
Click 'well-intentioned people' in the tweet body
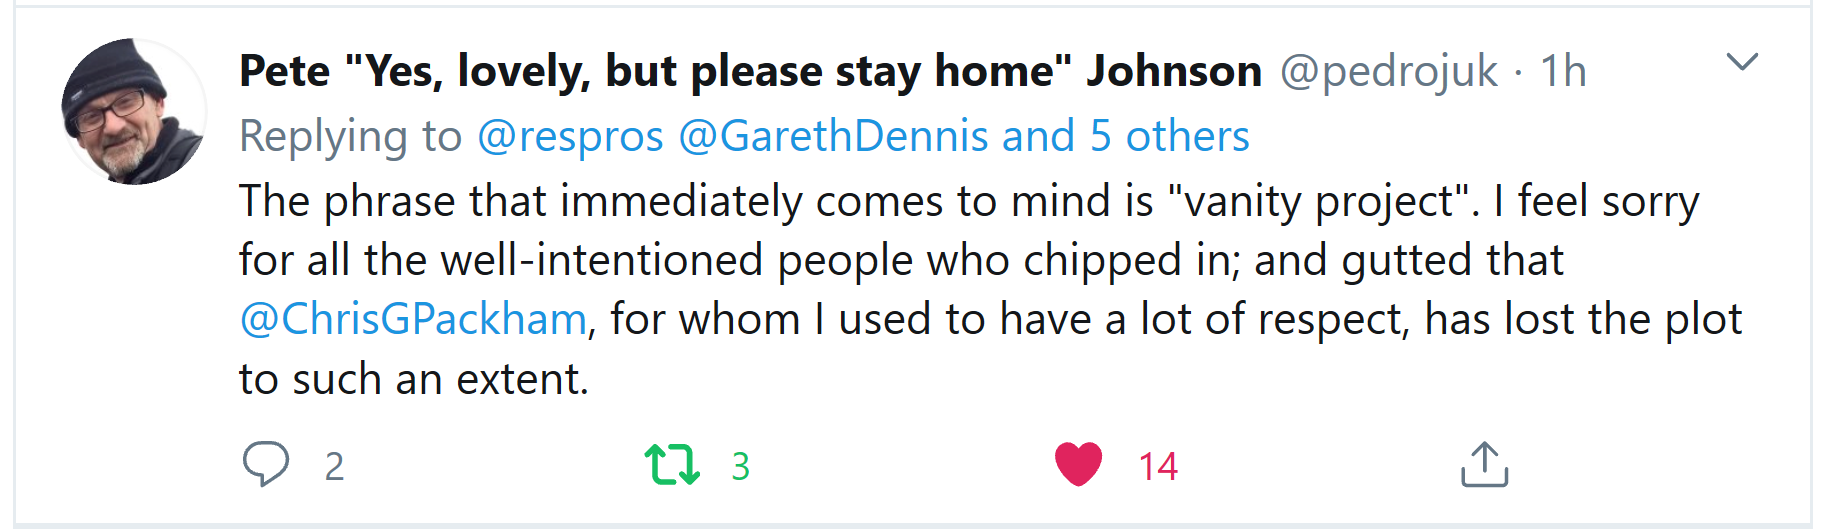676,260
